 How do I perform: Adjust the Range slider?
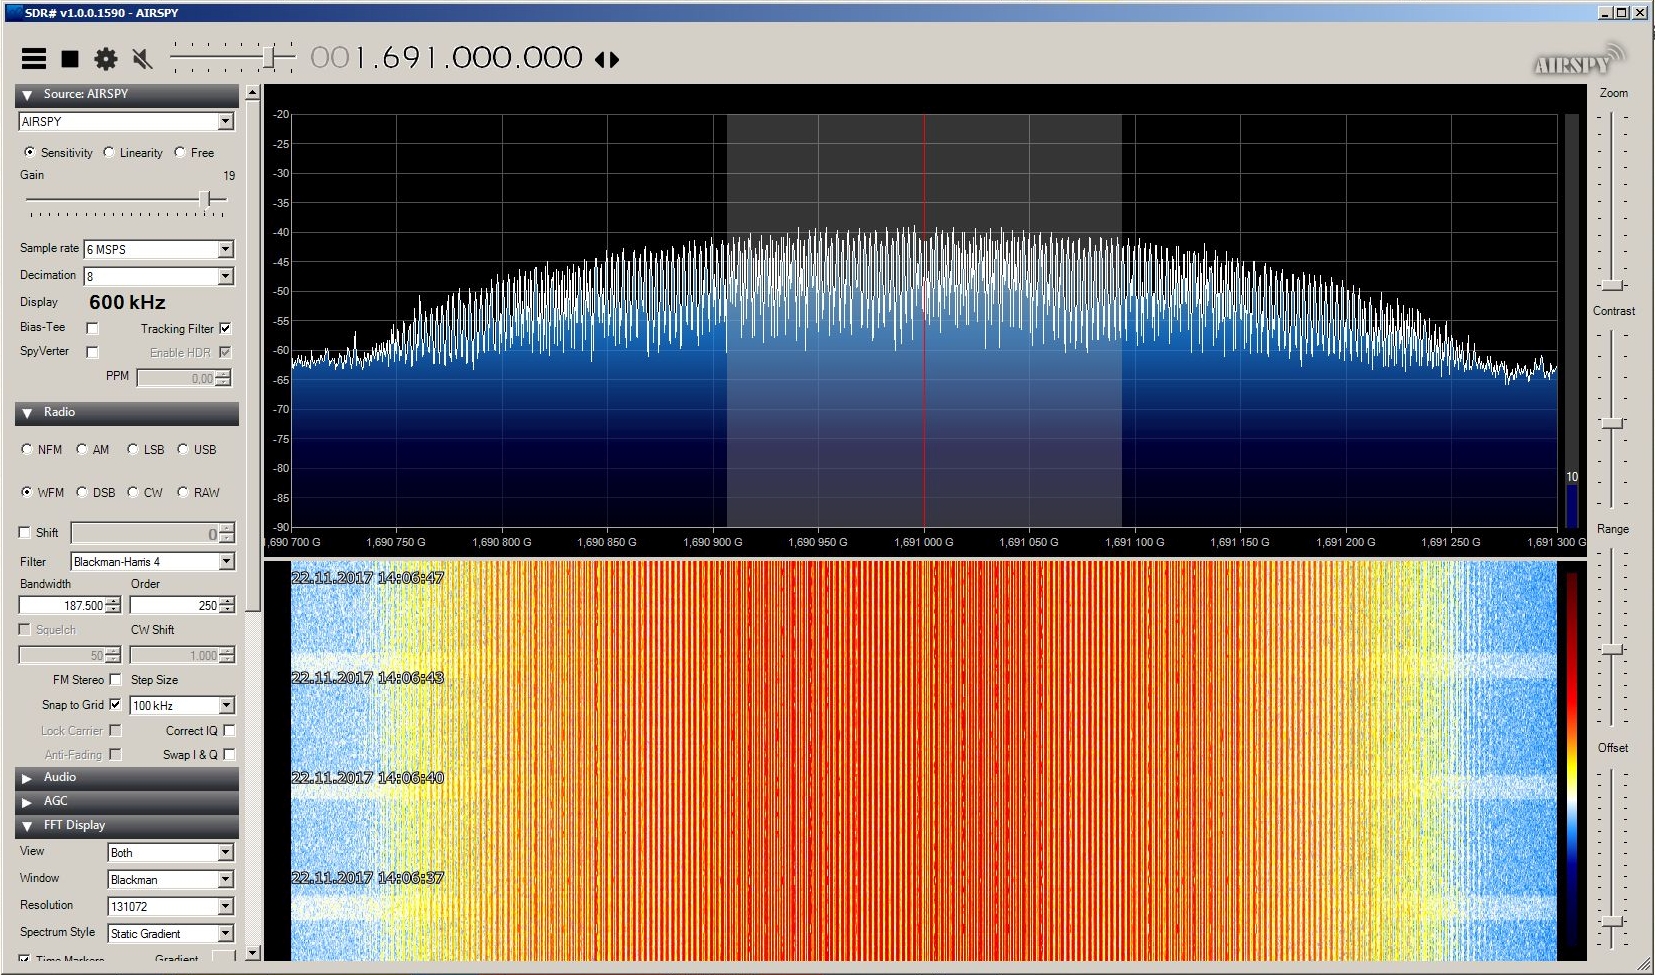[x=1612, y=650]
